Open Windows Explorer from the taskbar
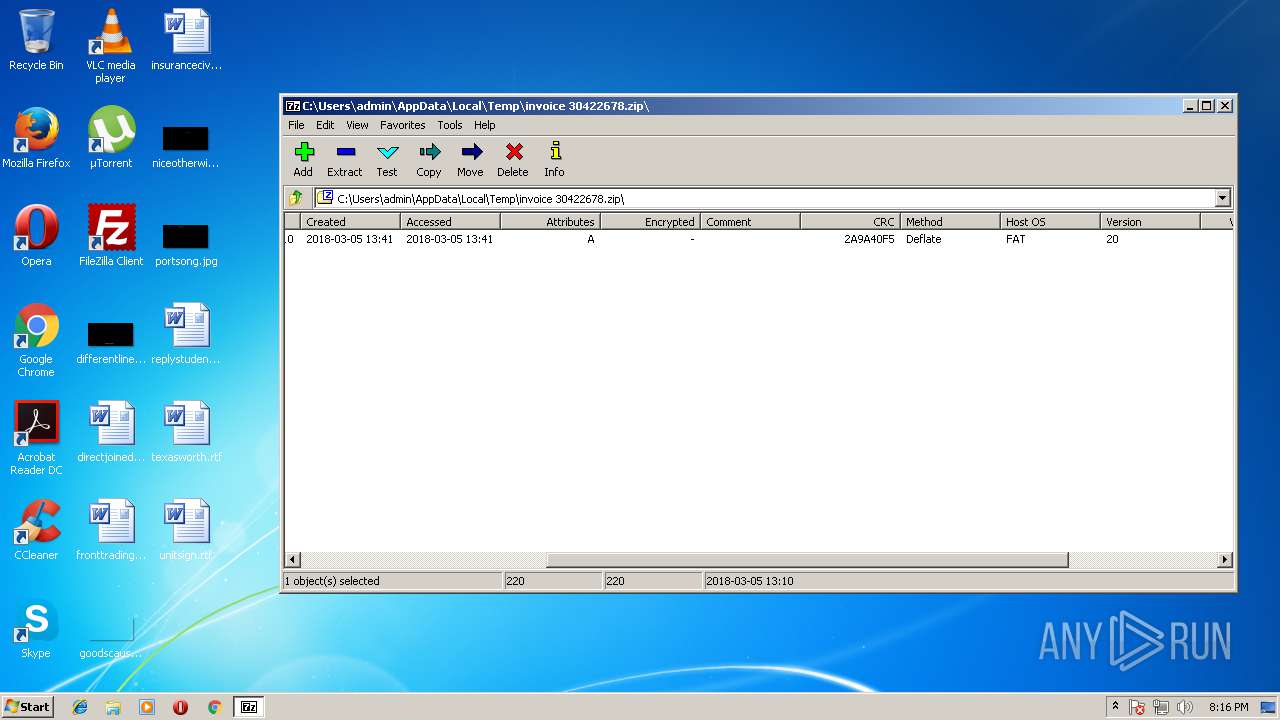 pos(113,707)
